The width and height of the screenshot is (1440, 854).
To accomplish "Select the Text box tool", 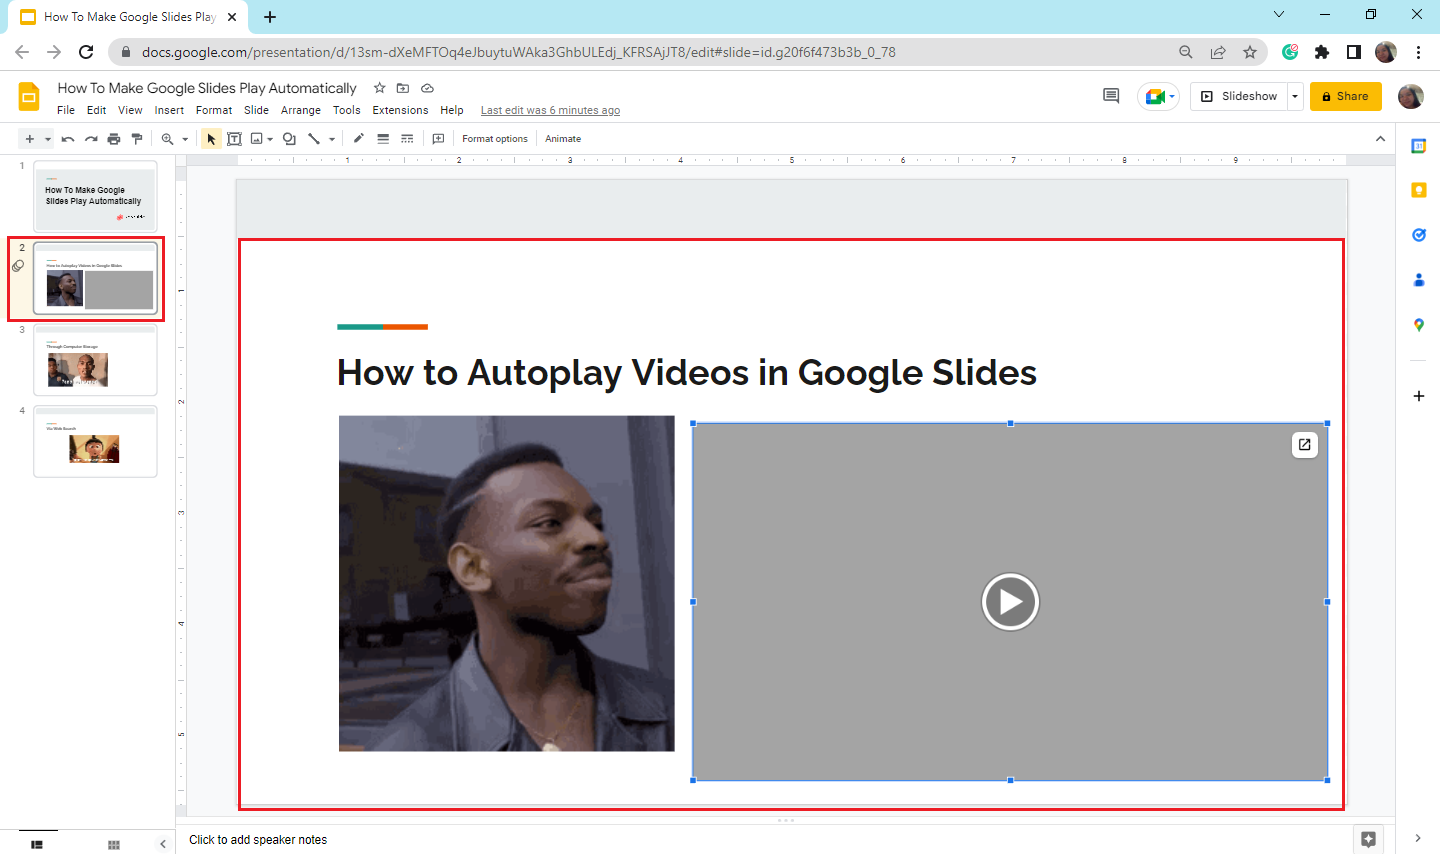I will pos(234,138).
